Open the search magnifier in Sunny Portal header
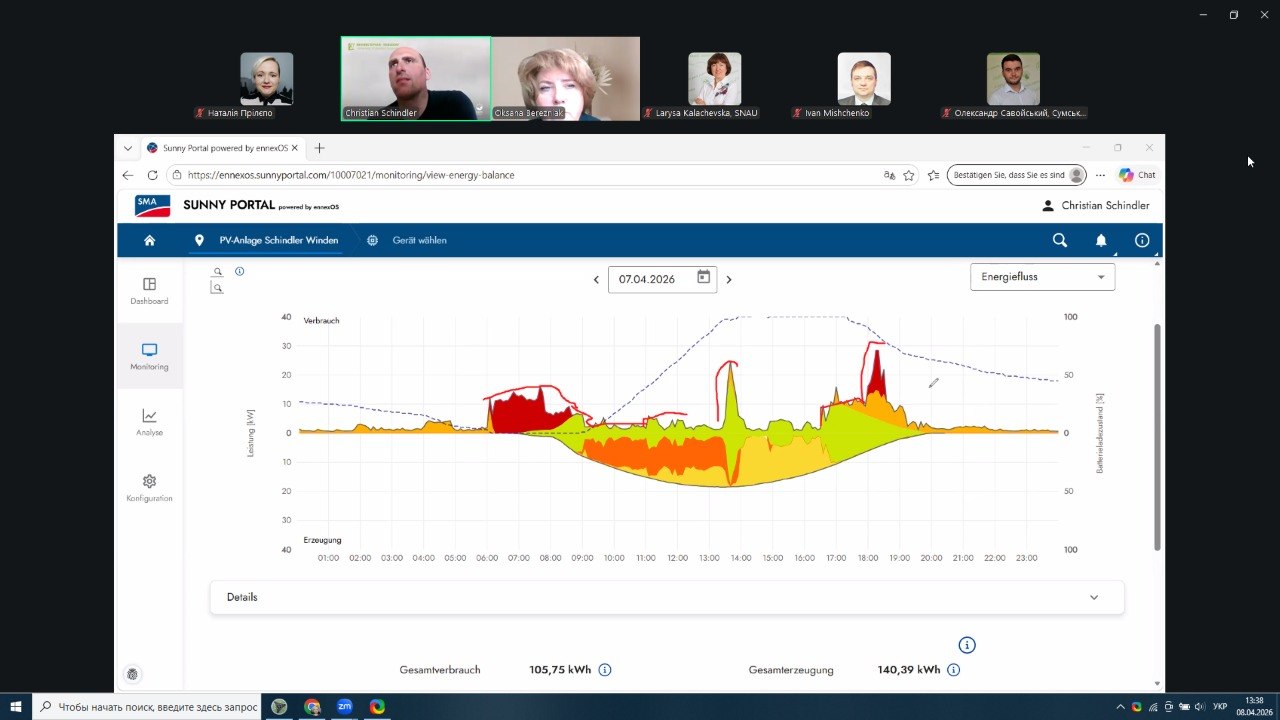Screen dimensions: 1280x720 click(1060, 240)
